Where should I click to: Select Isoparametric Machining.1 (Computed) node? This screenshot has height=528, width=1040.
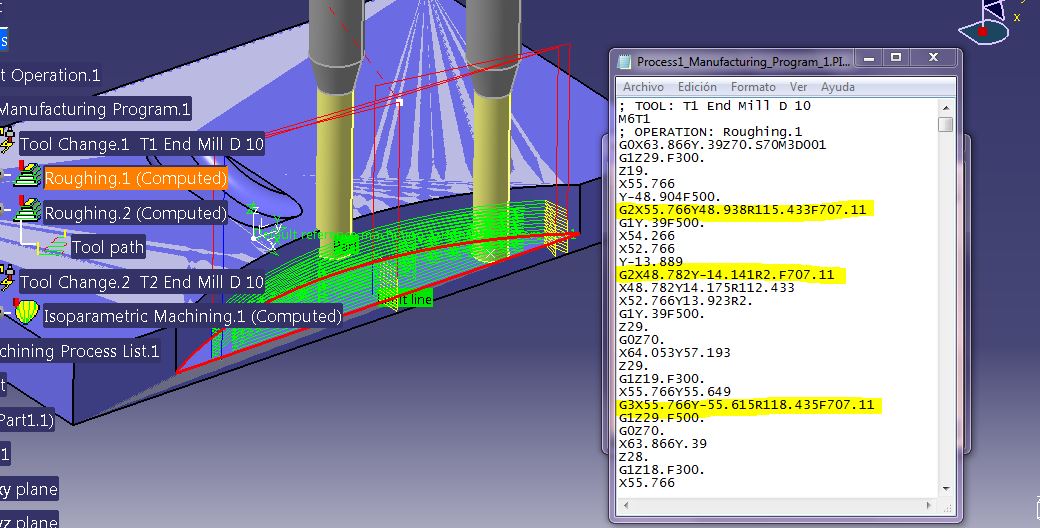[192, 316]
